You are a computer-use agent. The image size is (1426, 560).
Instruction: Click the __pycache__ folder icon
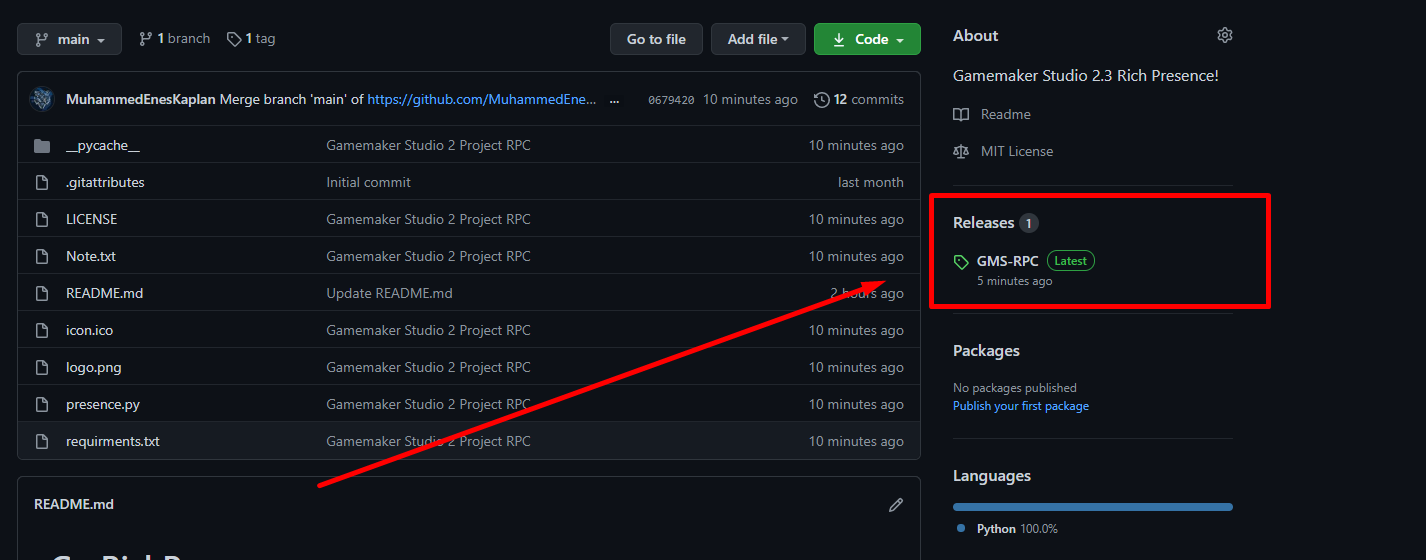pos(42,146)
